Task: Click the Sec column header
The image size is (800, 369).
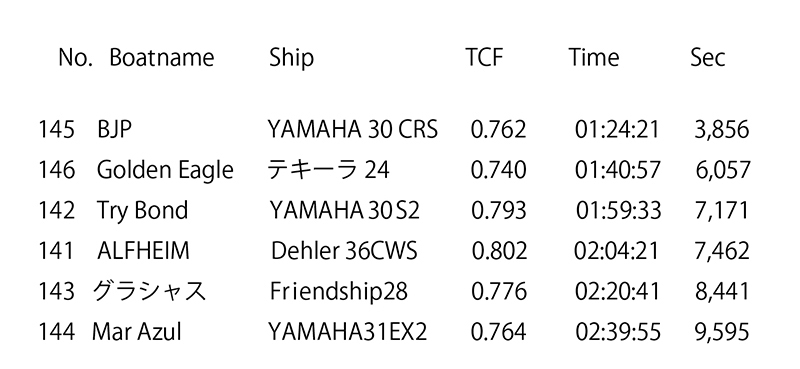Action: pos(708,57)
